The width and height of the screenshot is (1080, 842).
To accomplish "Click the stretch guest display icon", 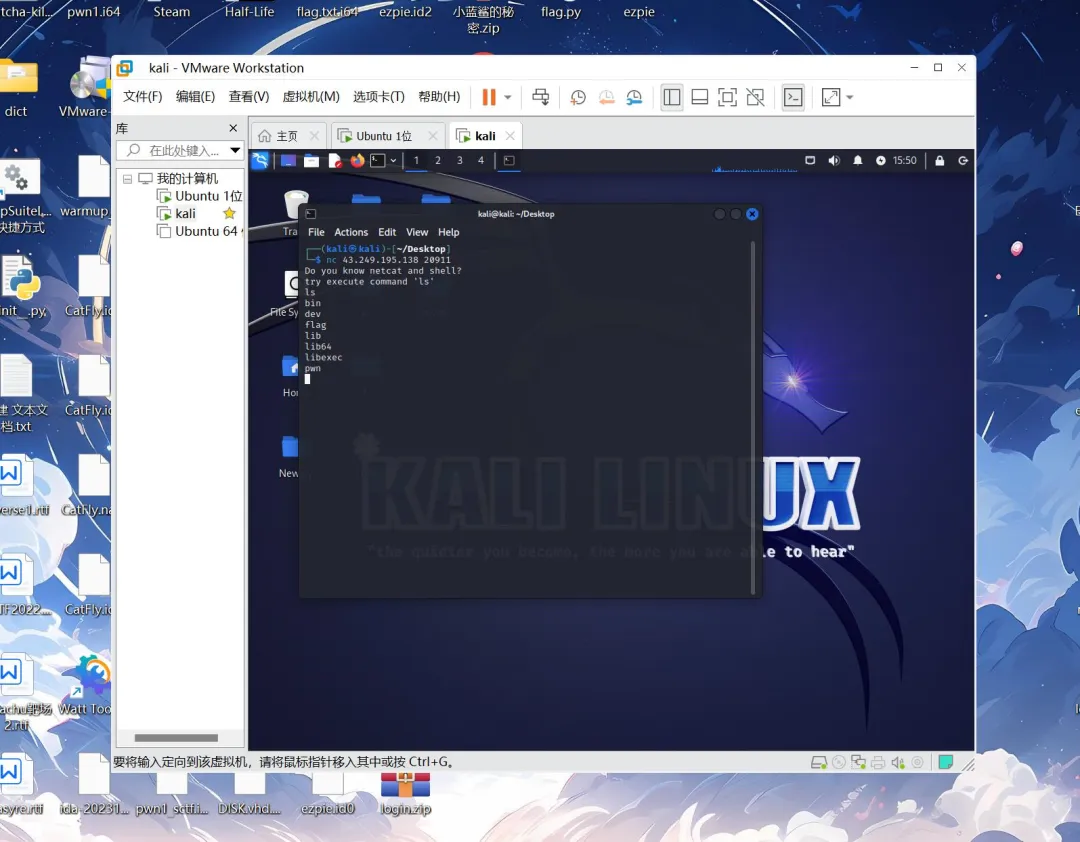I will pyautogui.click(x=831, y=97).
